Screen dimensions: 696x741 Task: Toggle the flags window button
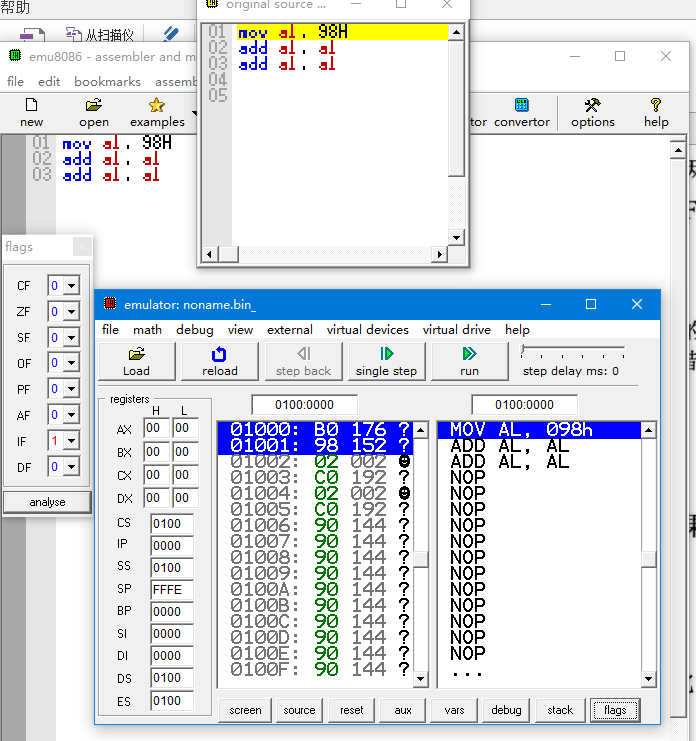[x=615, y=710]
